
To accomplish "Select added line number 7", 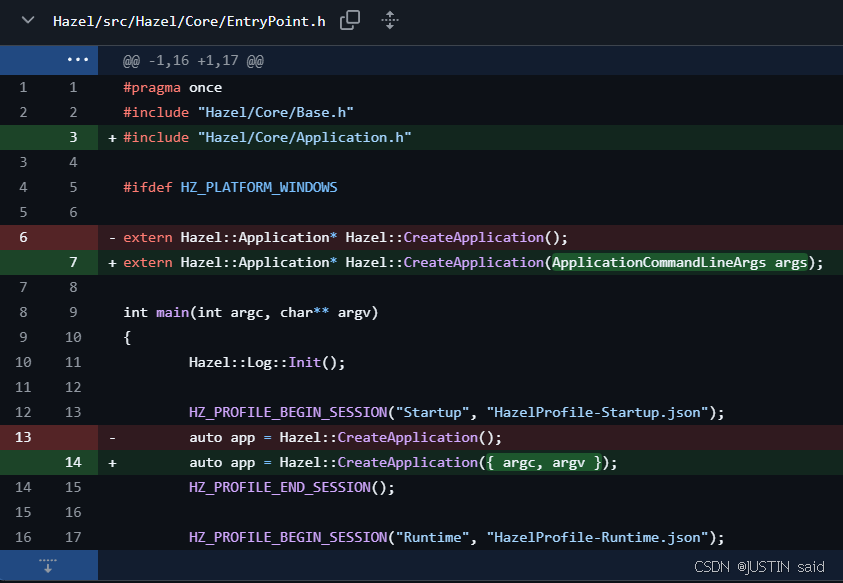I will tap(73, 262).
